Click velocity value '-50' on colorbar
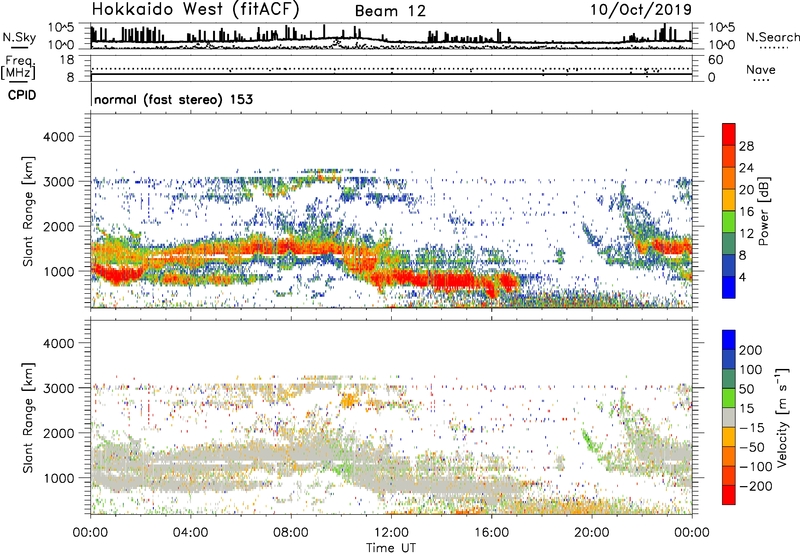Image resolution: width=800 pixels, height=554 pixels. (x=752, y=447)
